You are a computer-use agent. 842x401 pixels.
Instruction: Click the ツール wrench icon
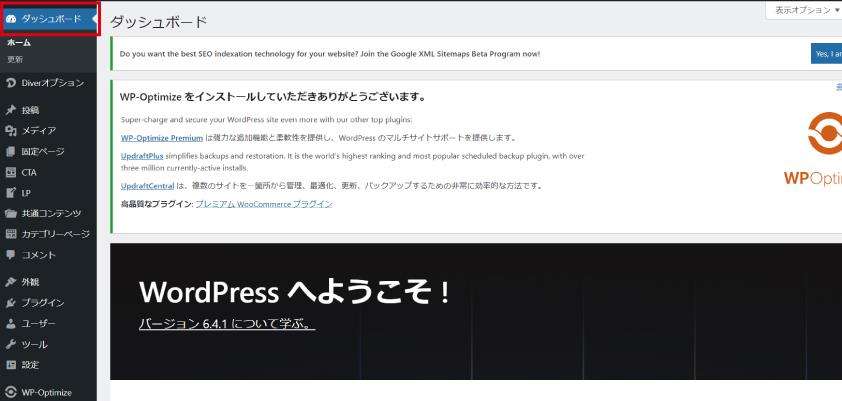click(11, 343)
